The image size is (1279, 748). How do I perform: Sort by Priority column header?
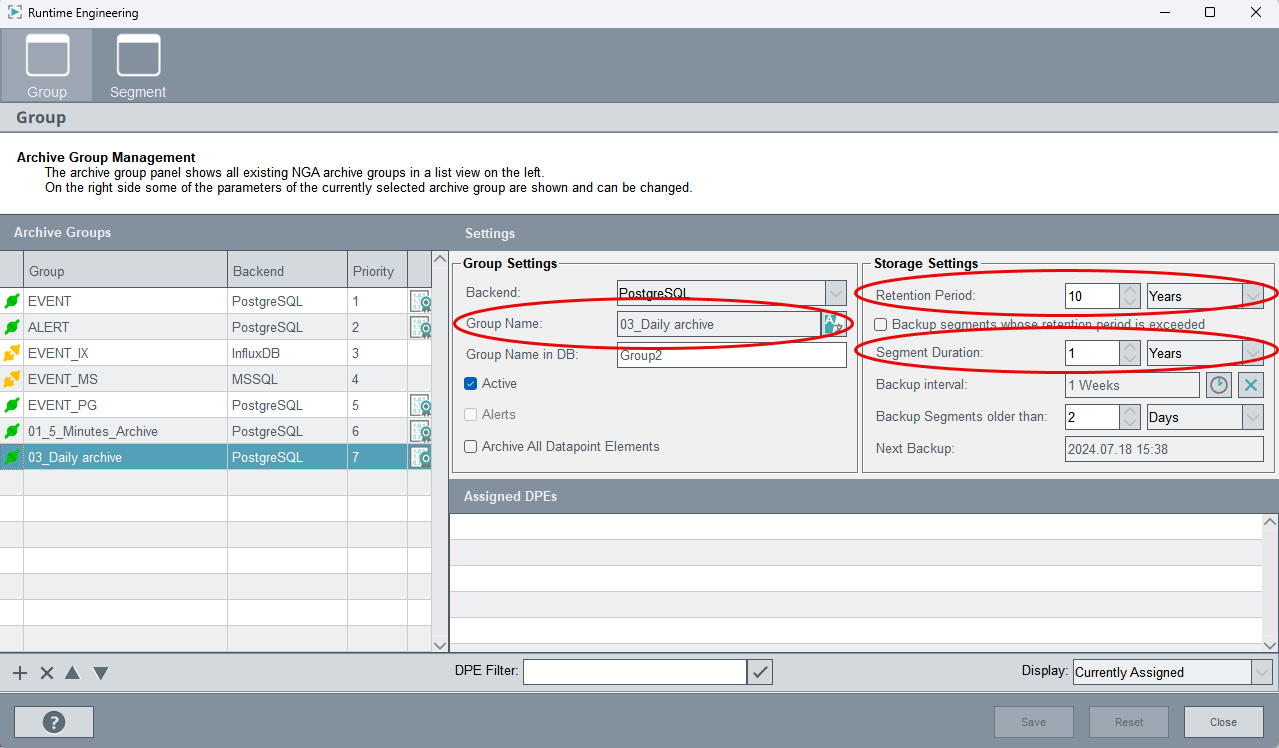tap(377, 270)
